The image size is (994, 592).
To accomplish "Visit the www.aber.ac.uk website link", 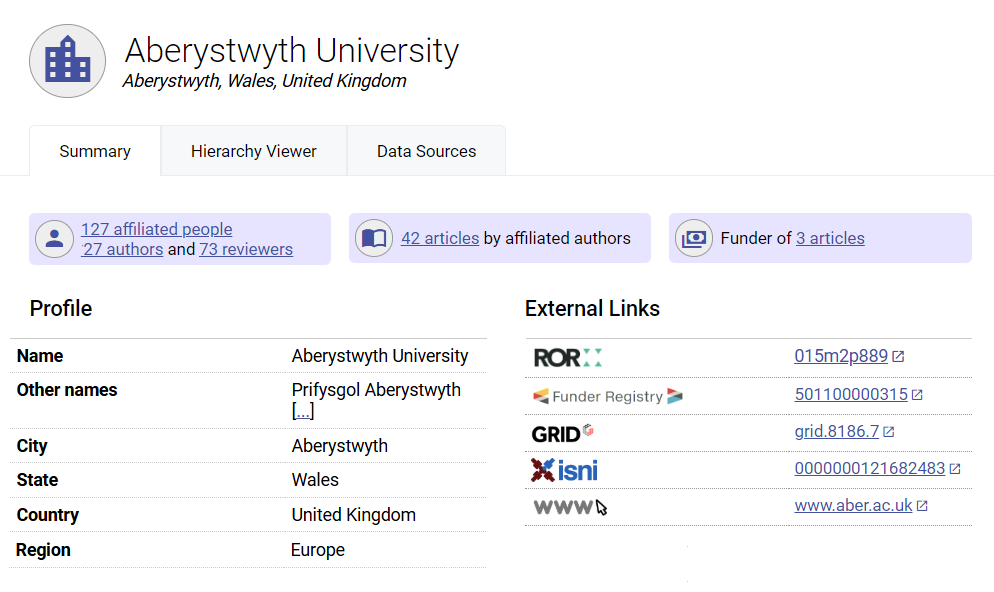I will [x=853, y=505].
